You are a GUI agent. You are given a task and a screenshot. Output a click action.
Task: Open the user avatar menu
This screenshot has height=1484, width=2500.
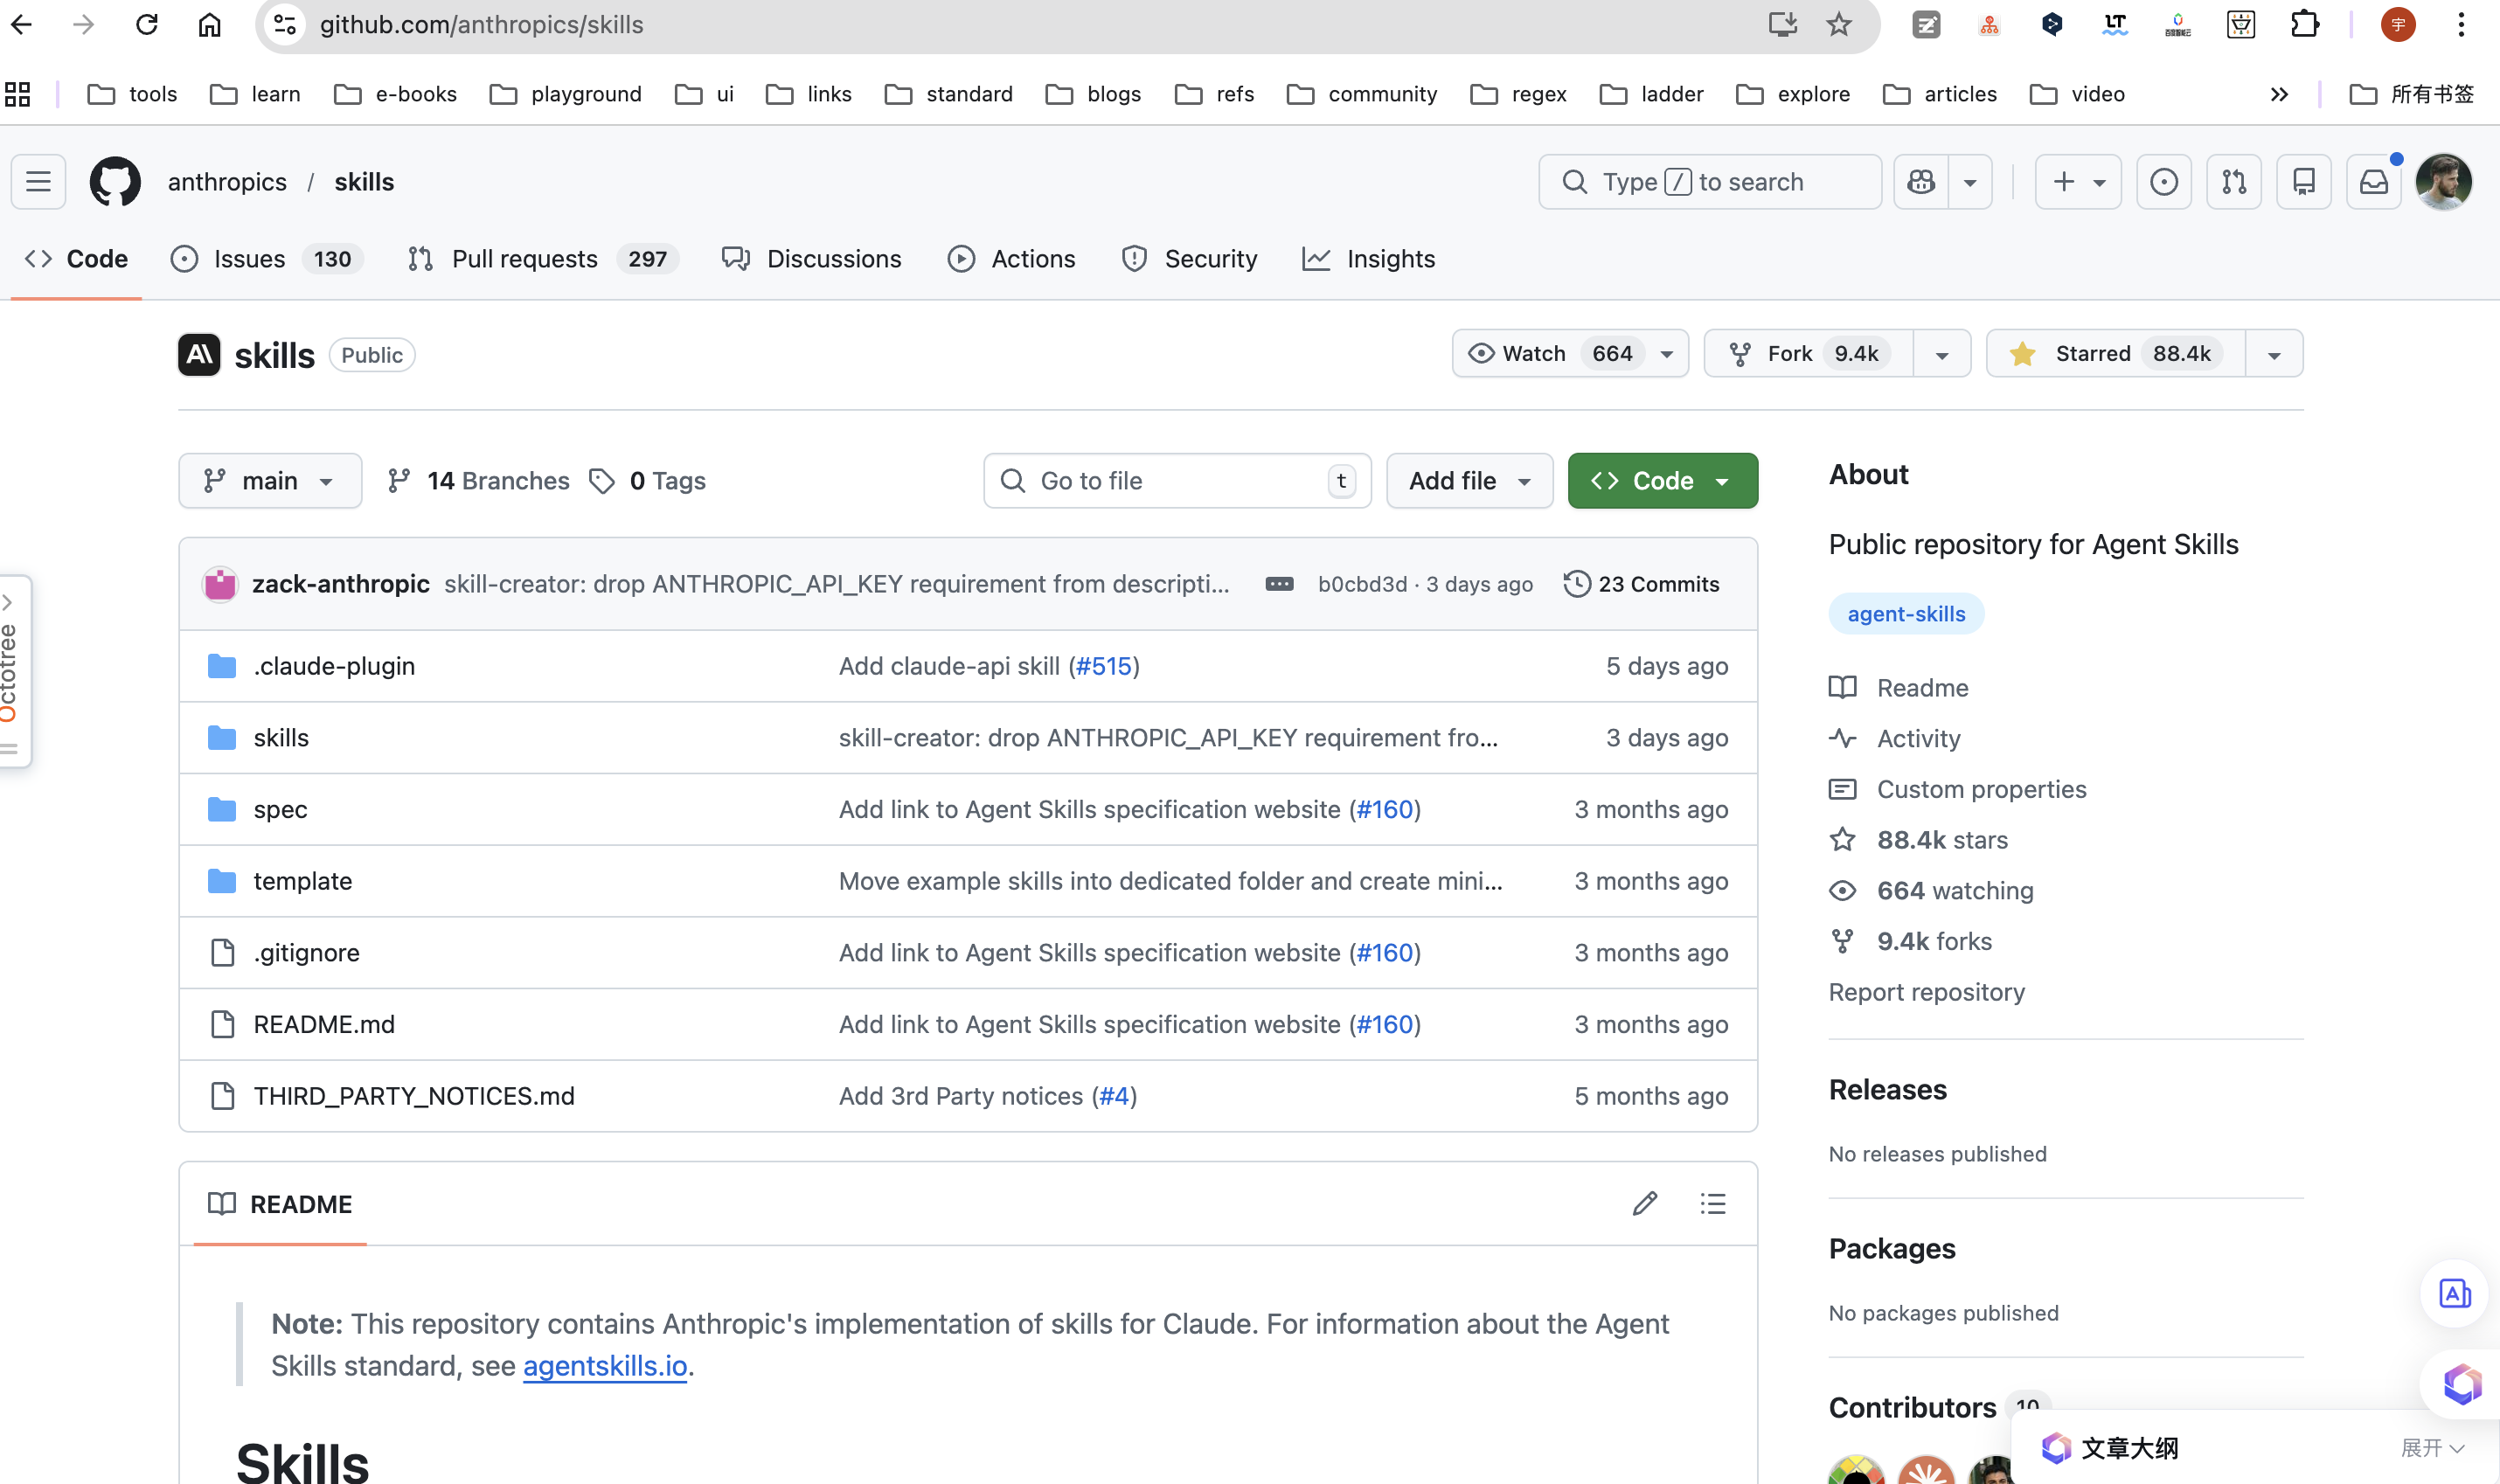click(x=2443, y=182)
